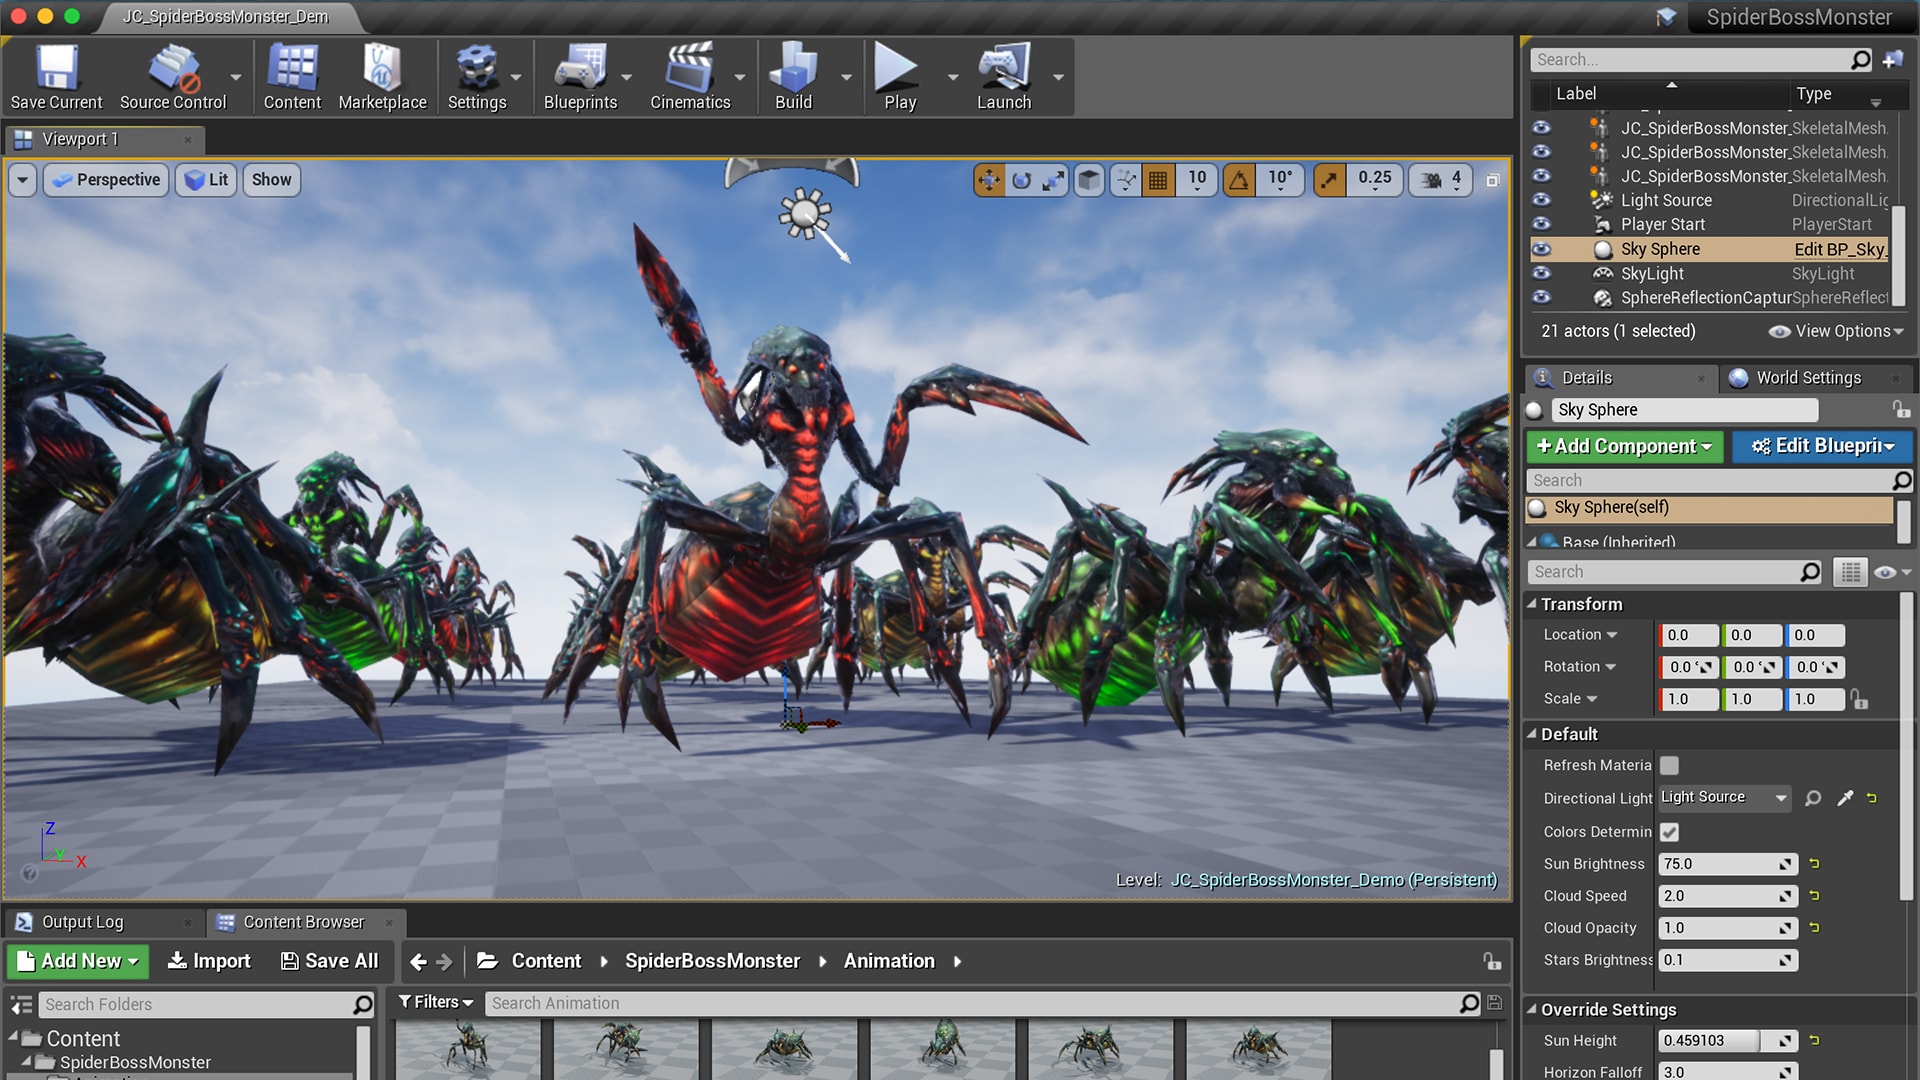Screen dimensions: 1920x1080
Task: Reset Sun Brightness to default value
Action: coord(1814,864)
